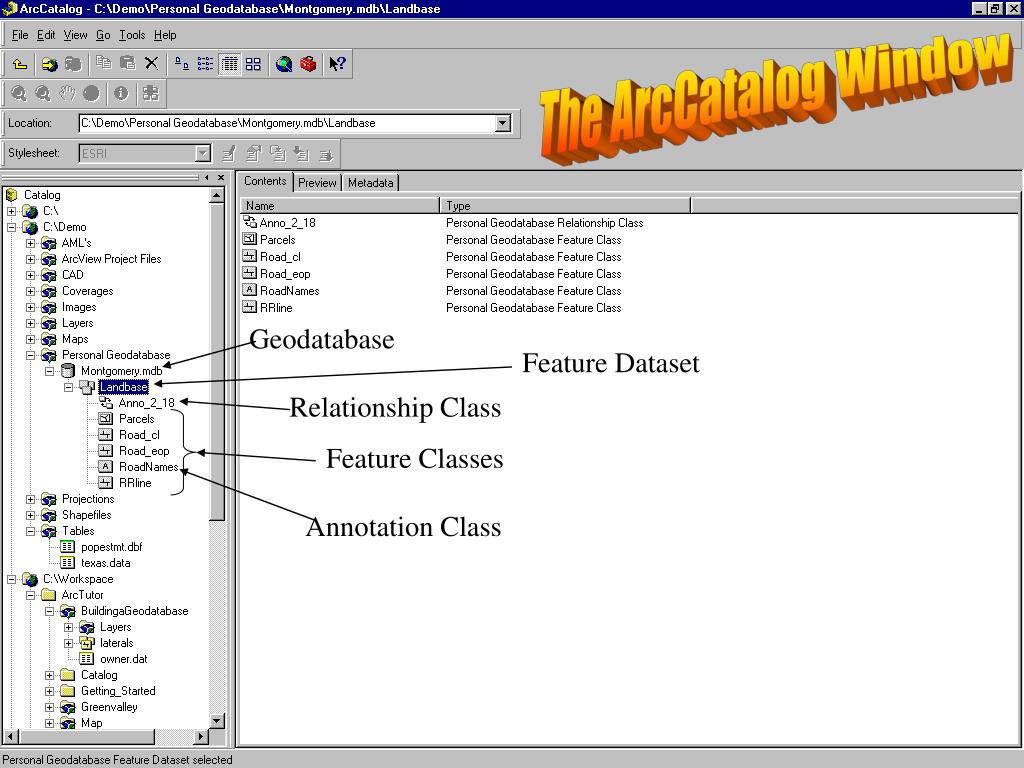Image resolution: width=1024 pixels, height=768 pixels.
Task: Select RoadNames in the Contents list
Action: tap(289, 291)
